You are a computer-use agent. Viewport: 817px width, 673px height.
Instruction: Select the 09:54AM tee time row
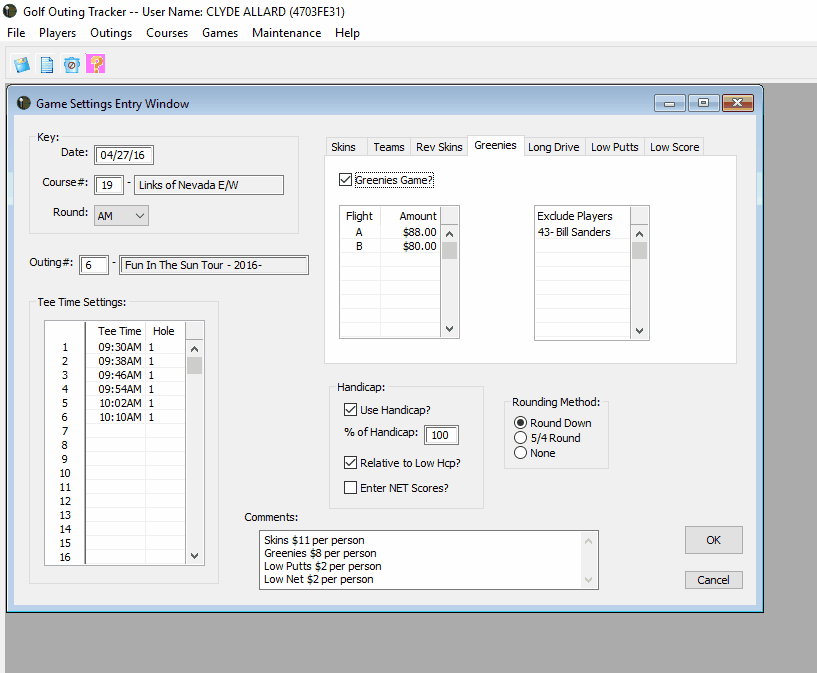(x=134, y=389)
